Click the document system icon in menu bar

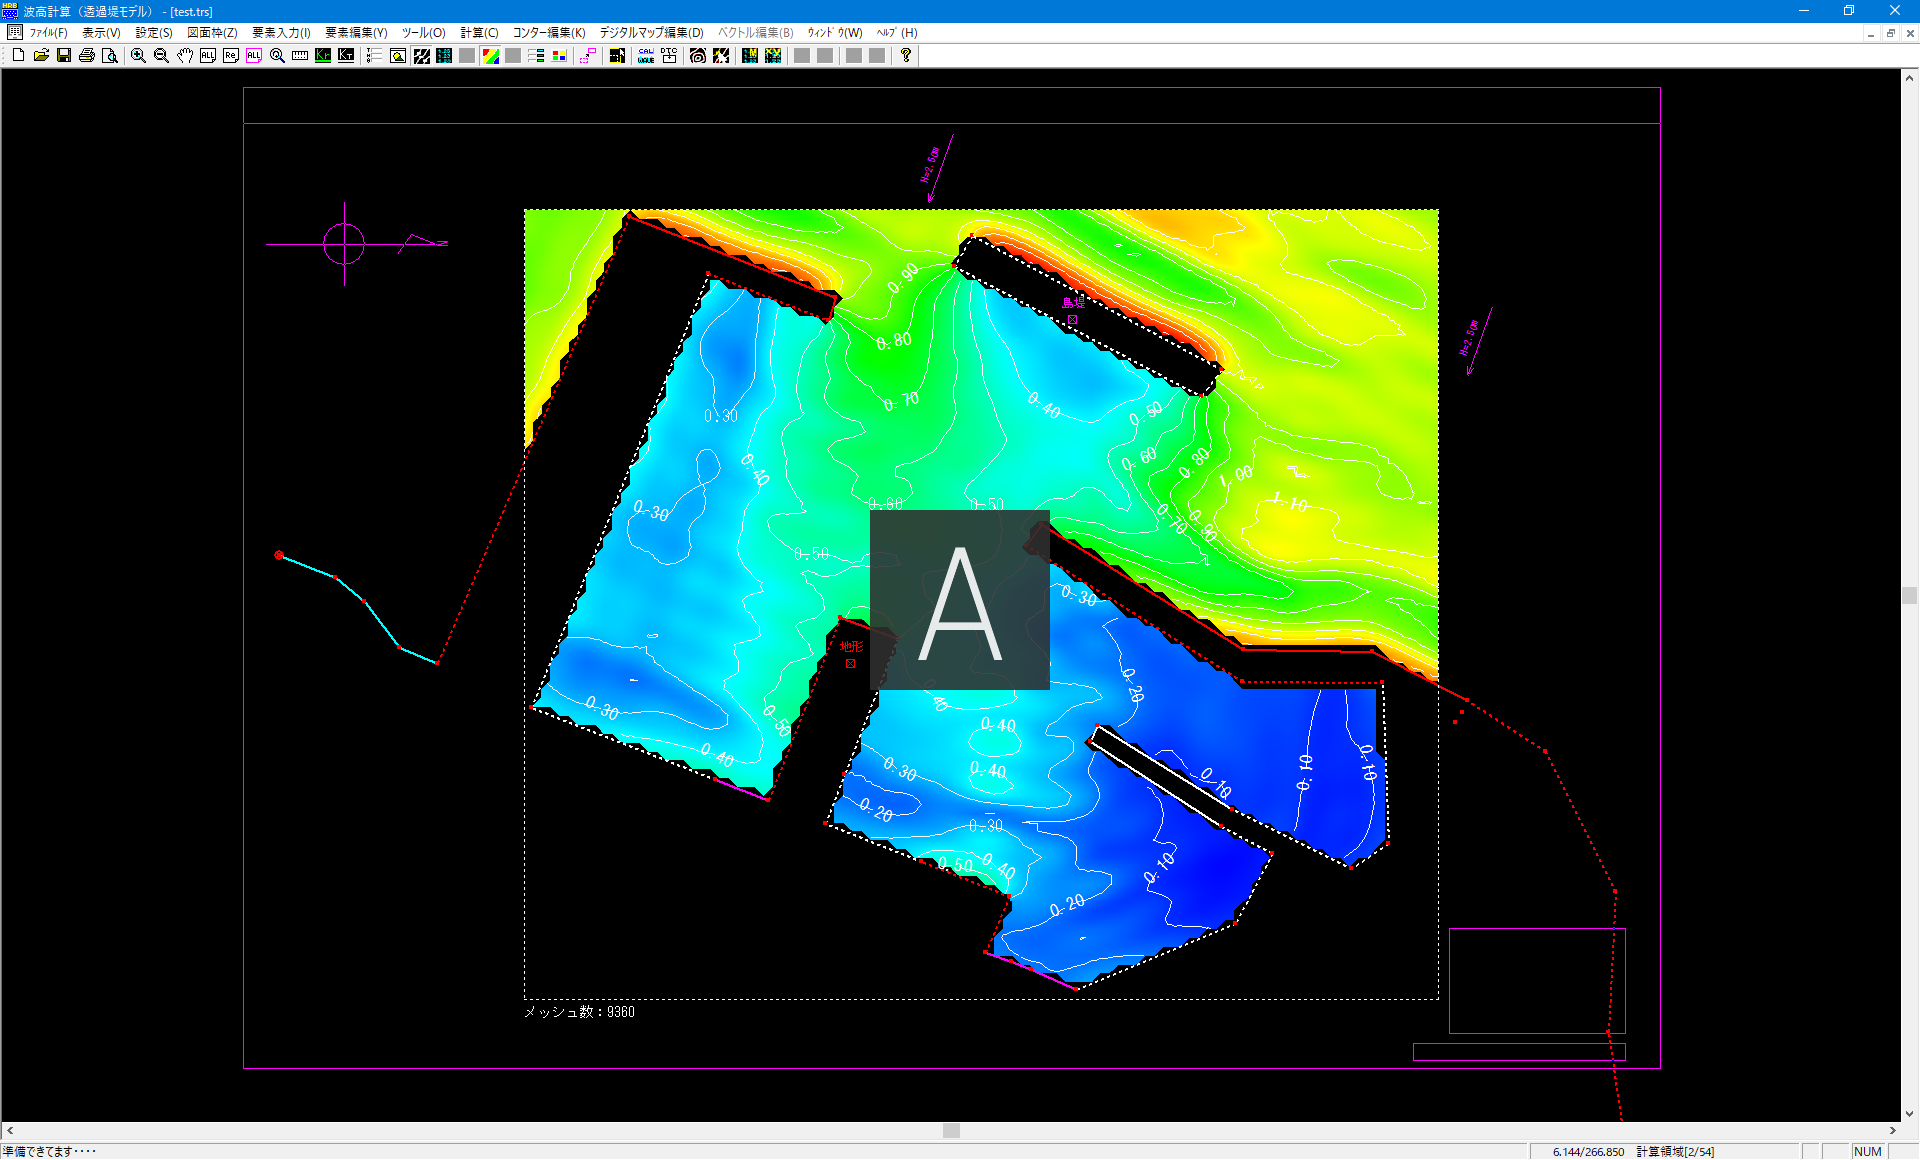point(14,33)
